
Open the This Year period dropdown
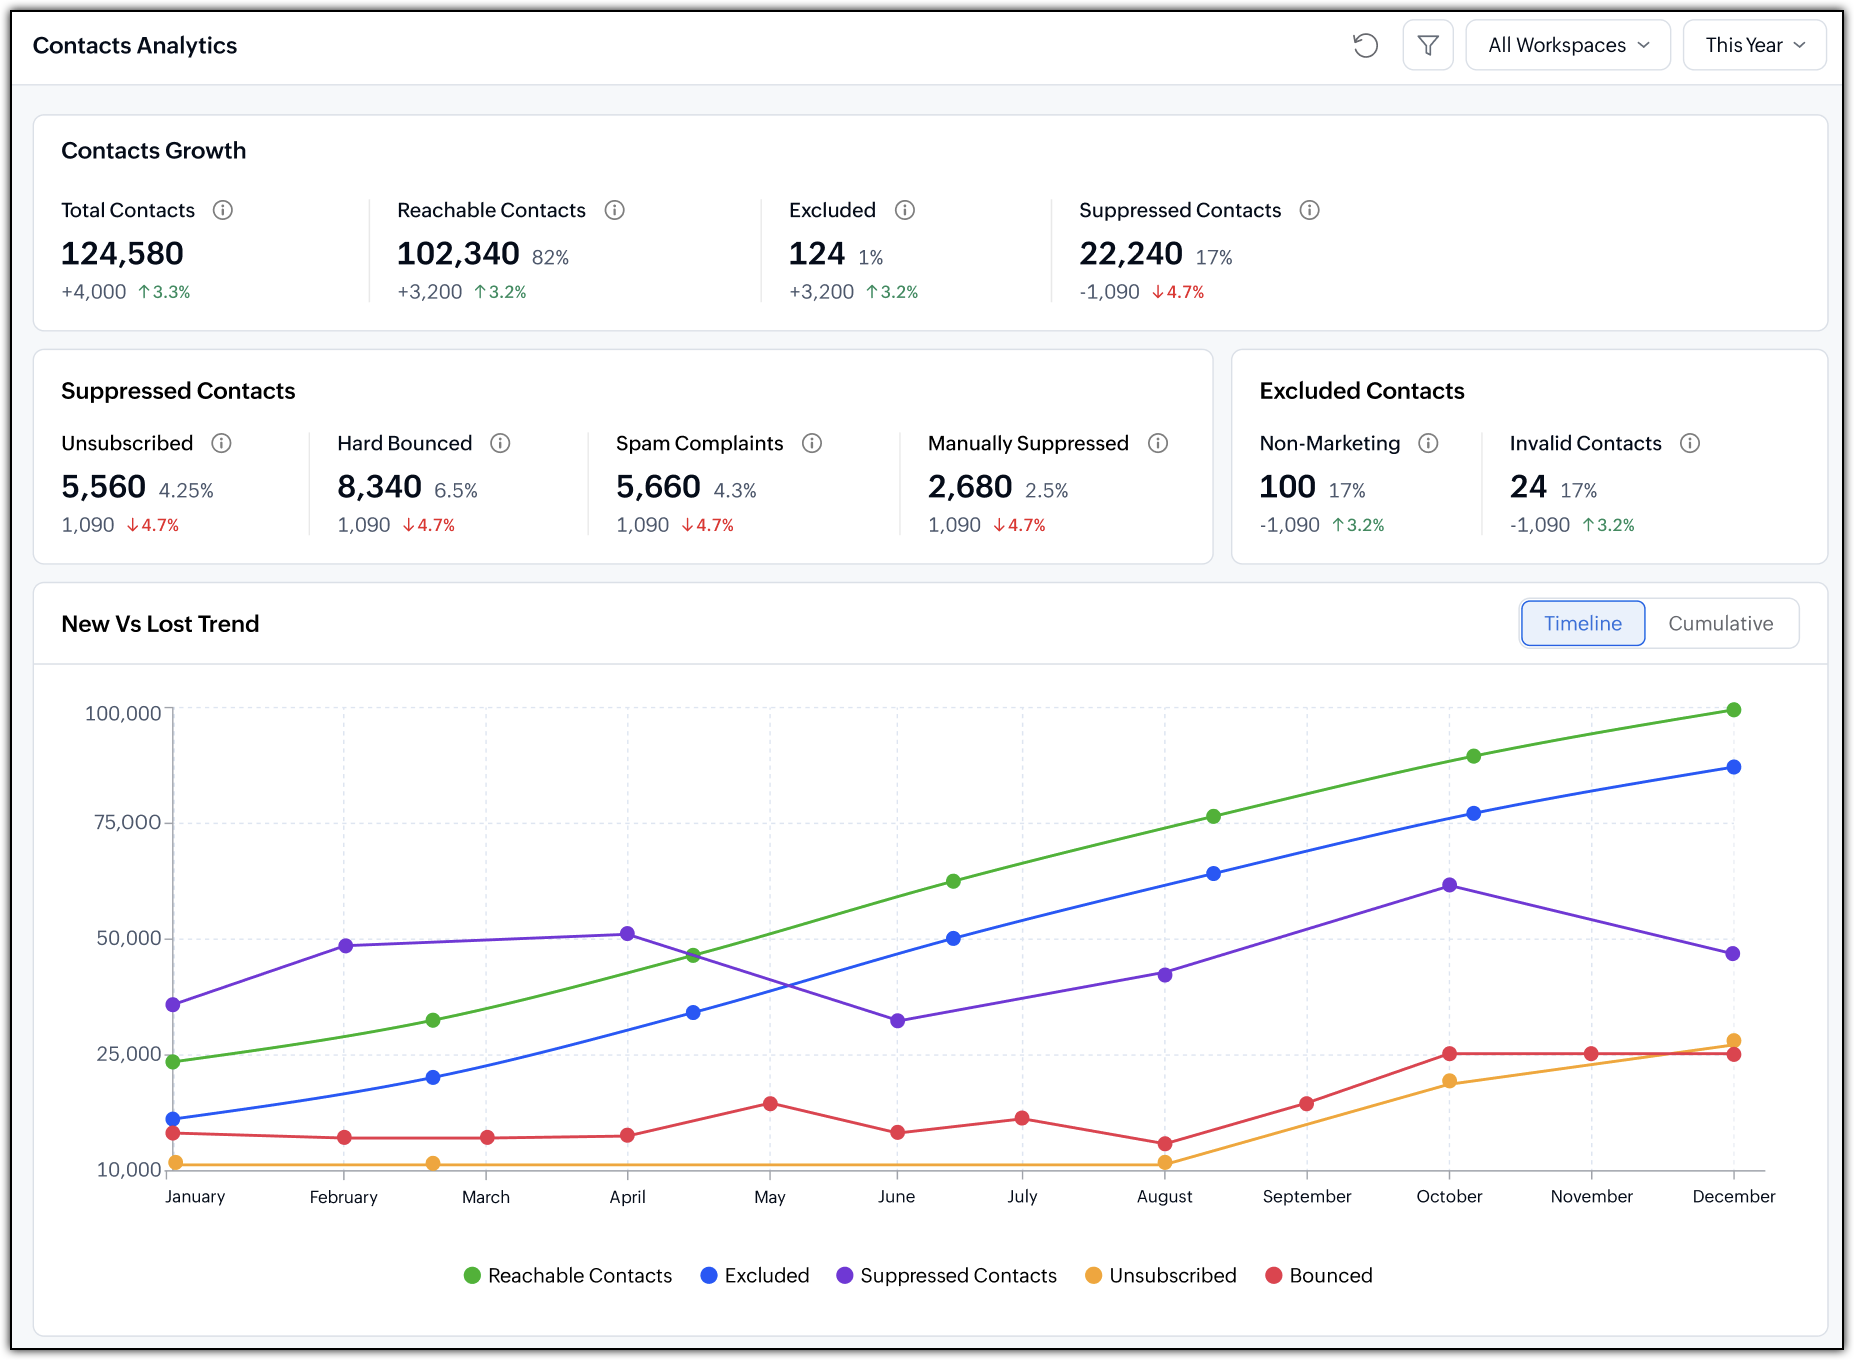1755,45
